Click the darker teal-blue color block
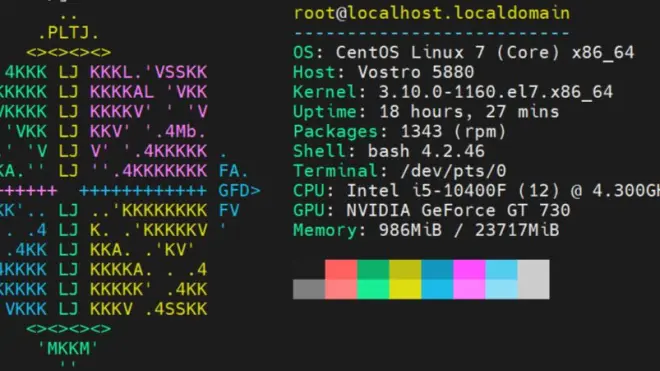 click(437, 270)
